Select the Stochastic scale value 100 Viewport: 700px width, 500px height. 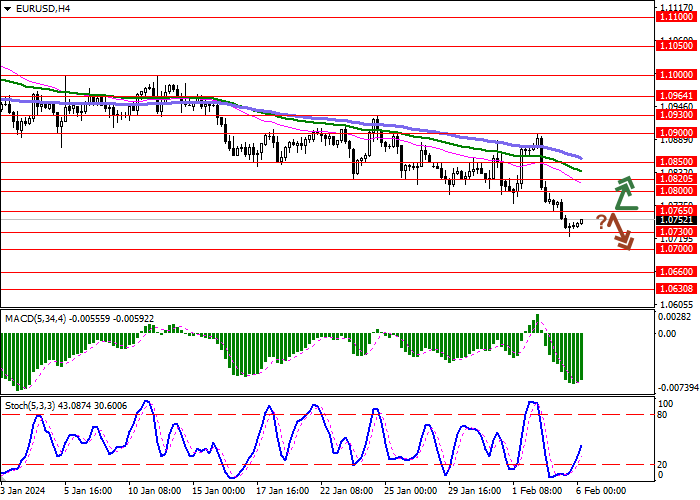coord(666,404)
